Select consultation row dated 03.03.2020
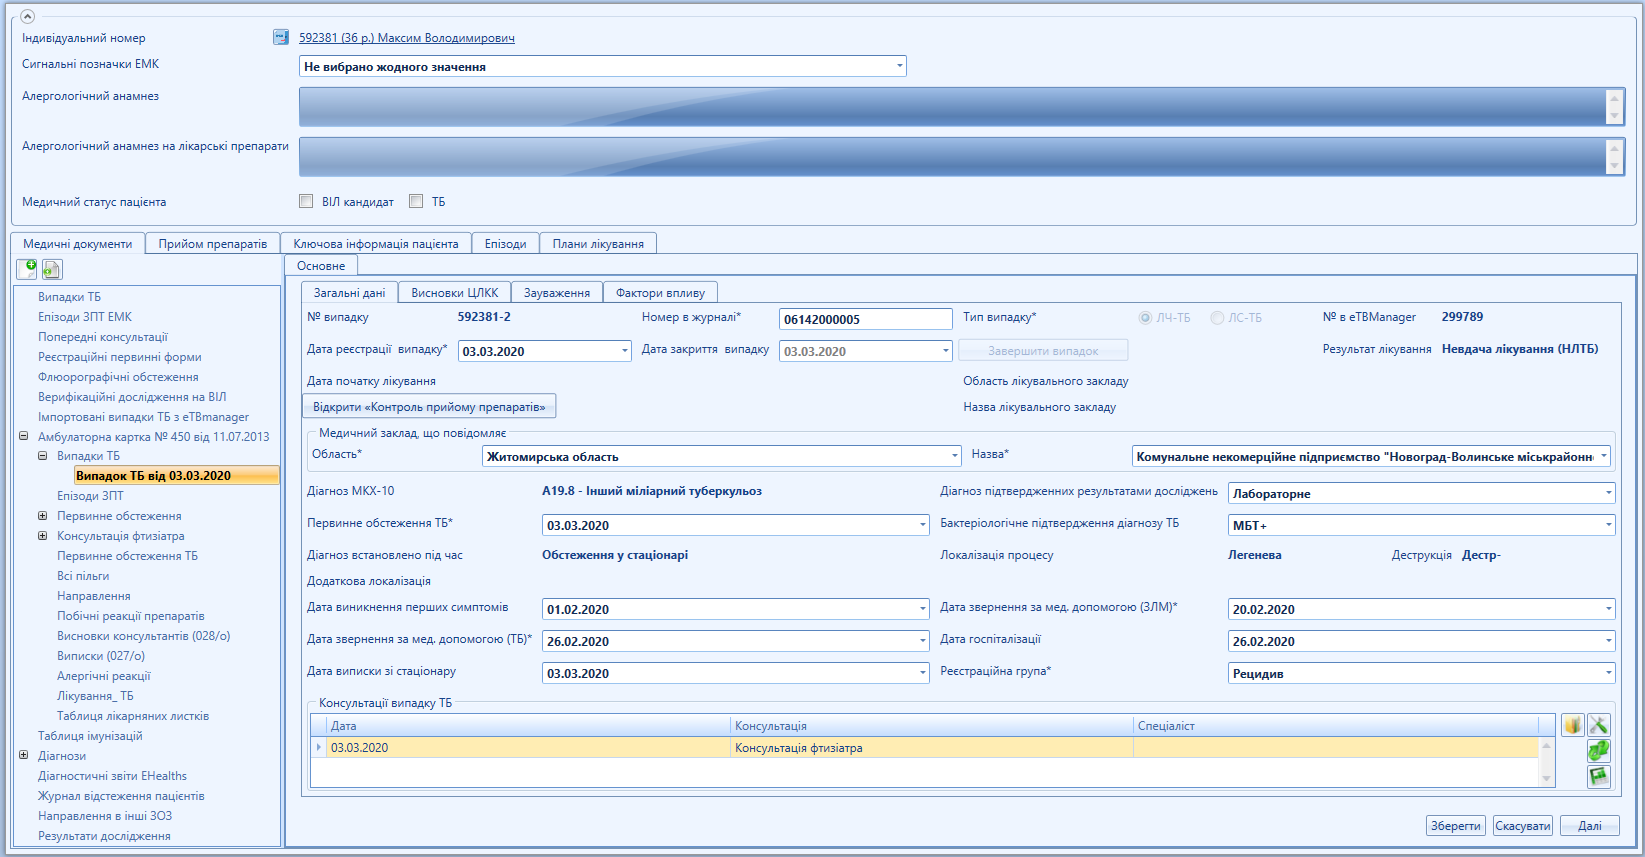Screen dimensions: 1645x857 pos(924,748)
